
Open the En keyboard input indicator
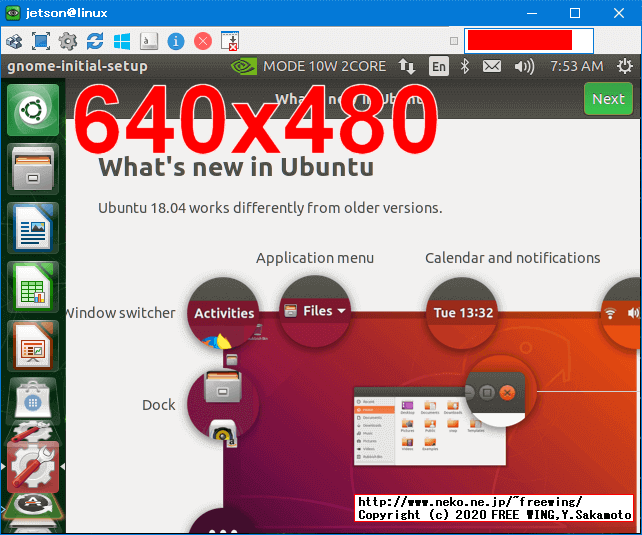tap(439, 66)
